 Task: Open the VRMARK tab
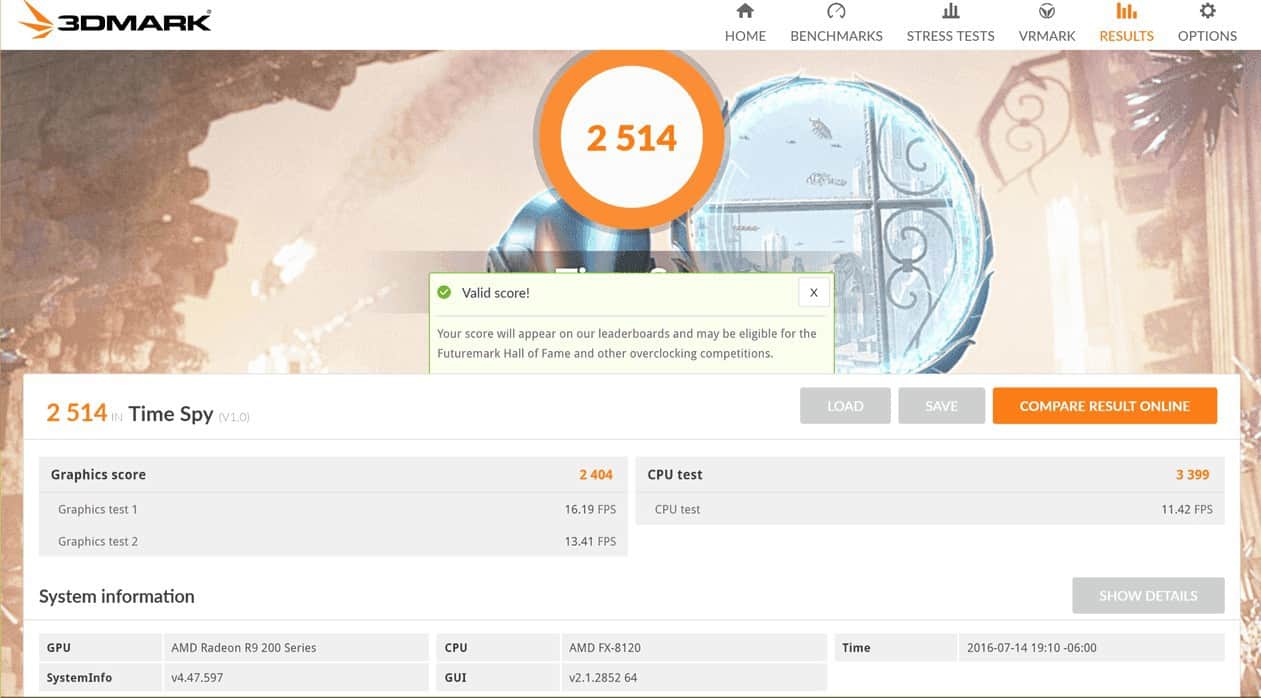click(1047, 36)
